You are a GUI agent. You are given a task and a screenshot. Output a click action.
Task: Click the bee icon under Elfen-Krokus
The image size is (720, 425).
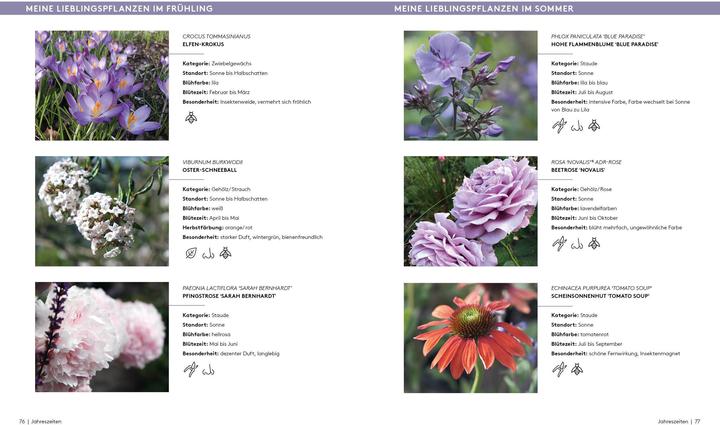tap(191, 118)
